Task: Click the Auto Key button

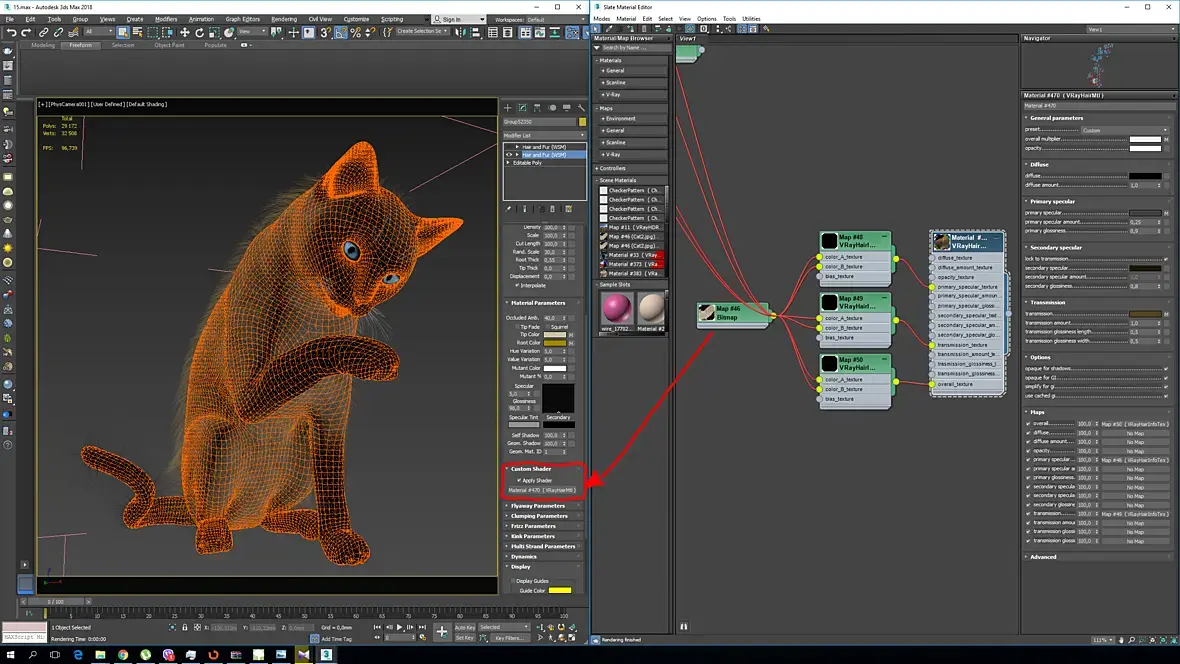Action: pos(464,628)
